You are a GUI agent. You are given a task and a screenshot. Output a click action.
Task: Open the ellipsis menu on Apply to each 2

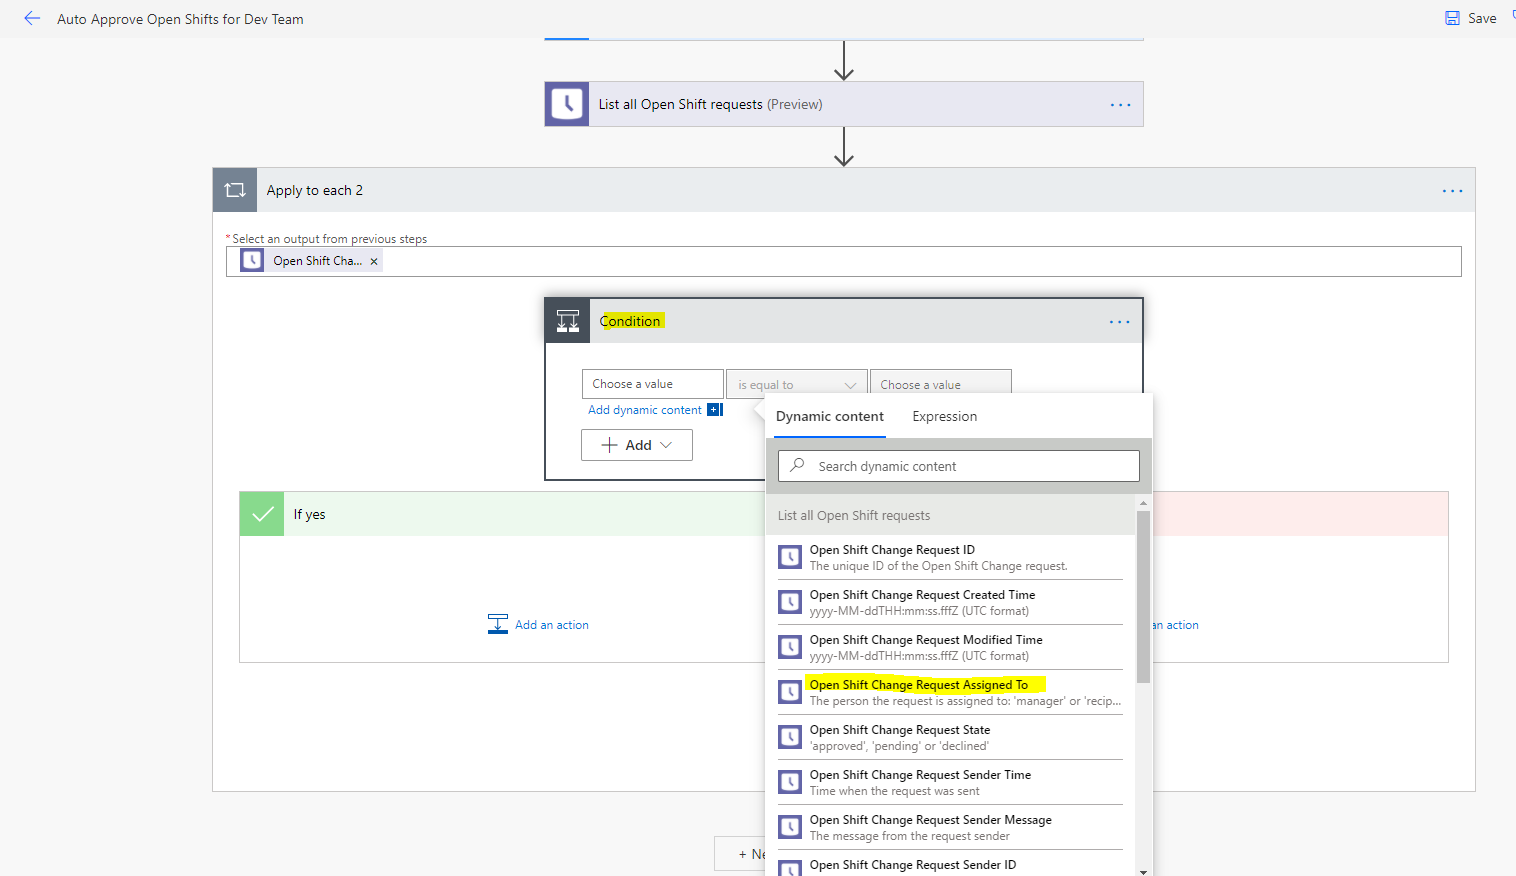pos(1452,190)
